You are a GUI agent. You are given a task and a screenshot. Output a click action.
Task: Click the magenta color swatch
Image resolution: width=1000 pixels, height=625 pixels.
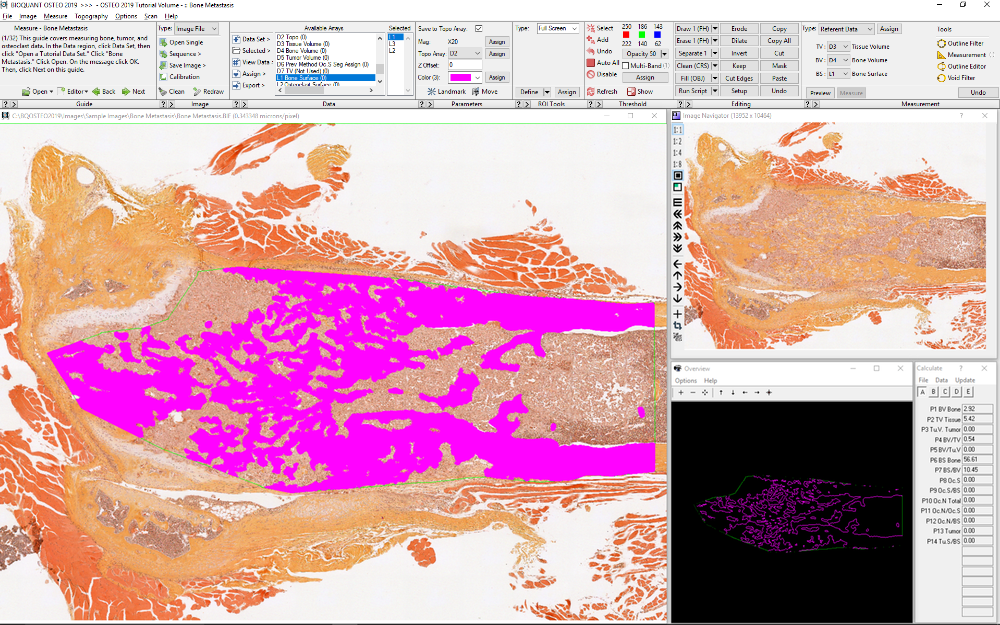[460, 77]
